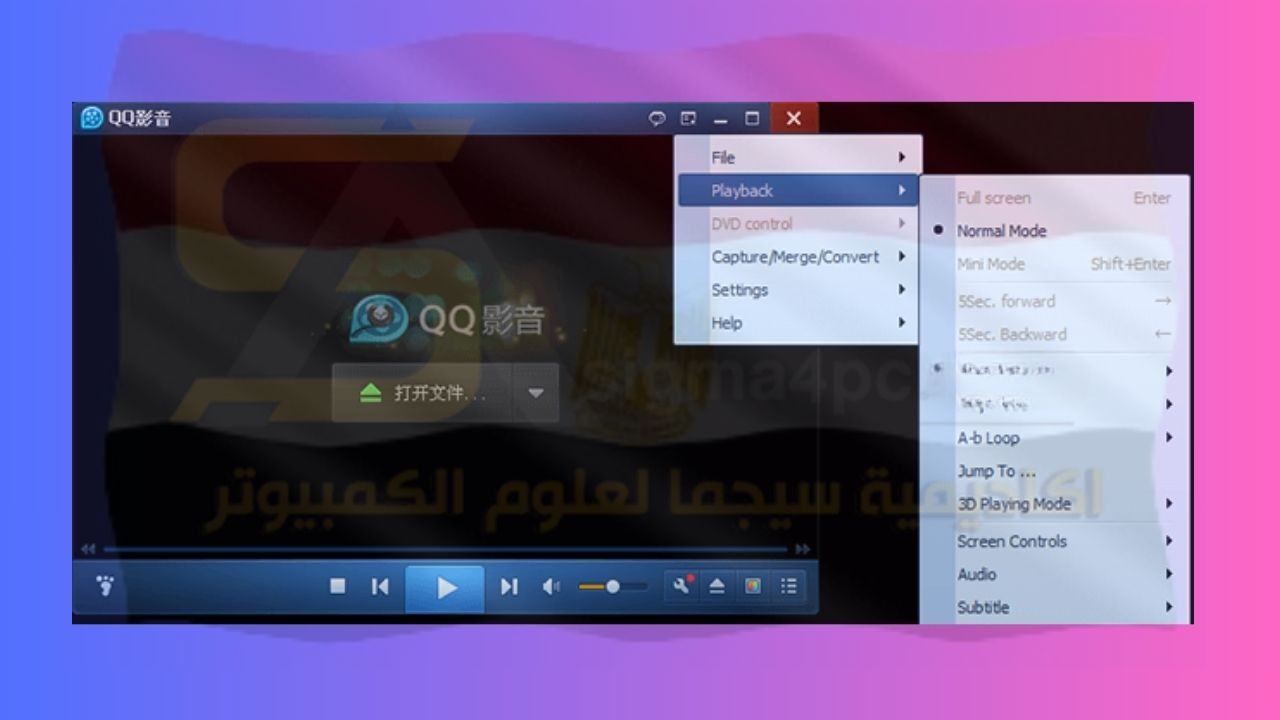The width and height of the screenshot is (1280, 720).
Task: Choose Mini Mode in Playback submenu
Action: [x=1054, y=264]
